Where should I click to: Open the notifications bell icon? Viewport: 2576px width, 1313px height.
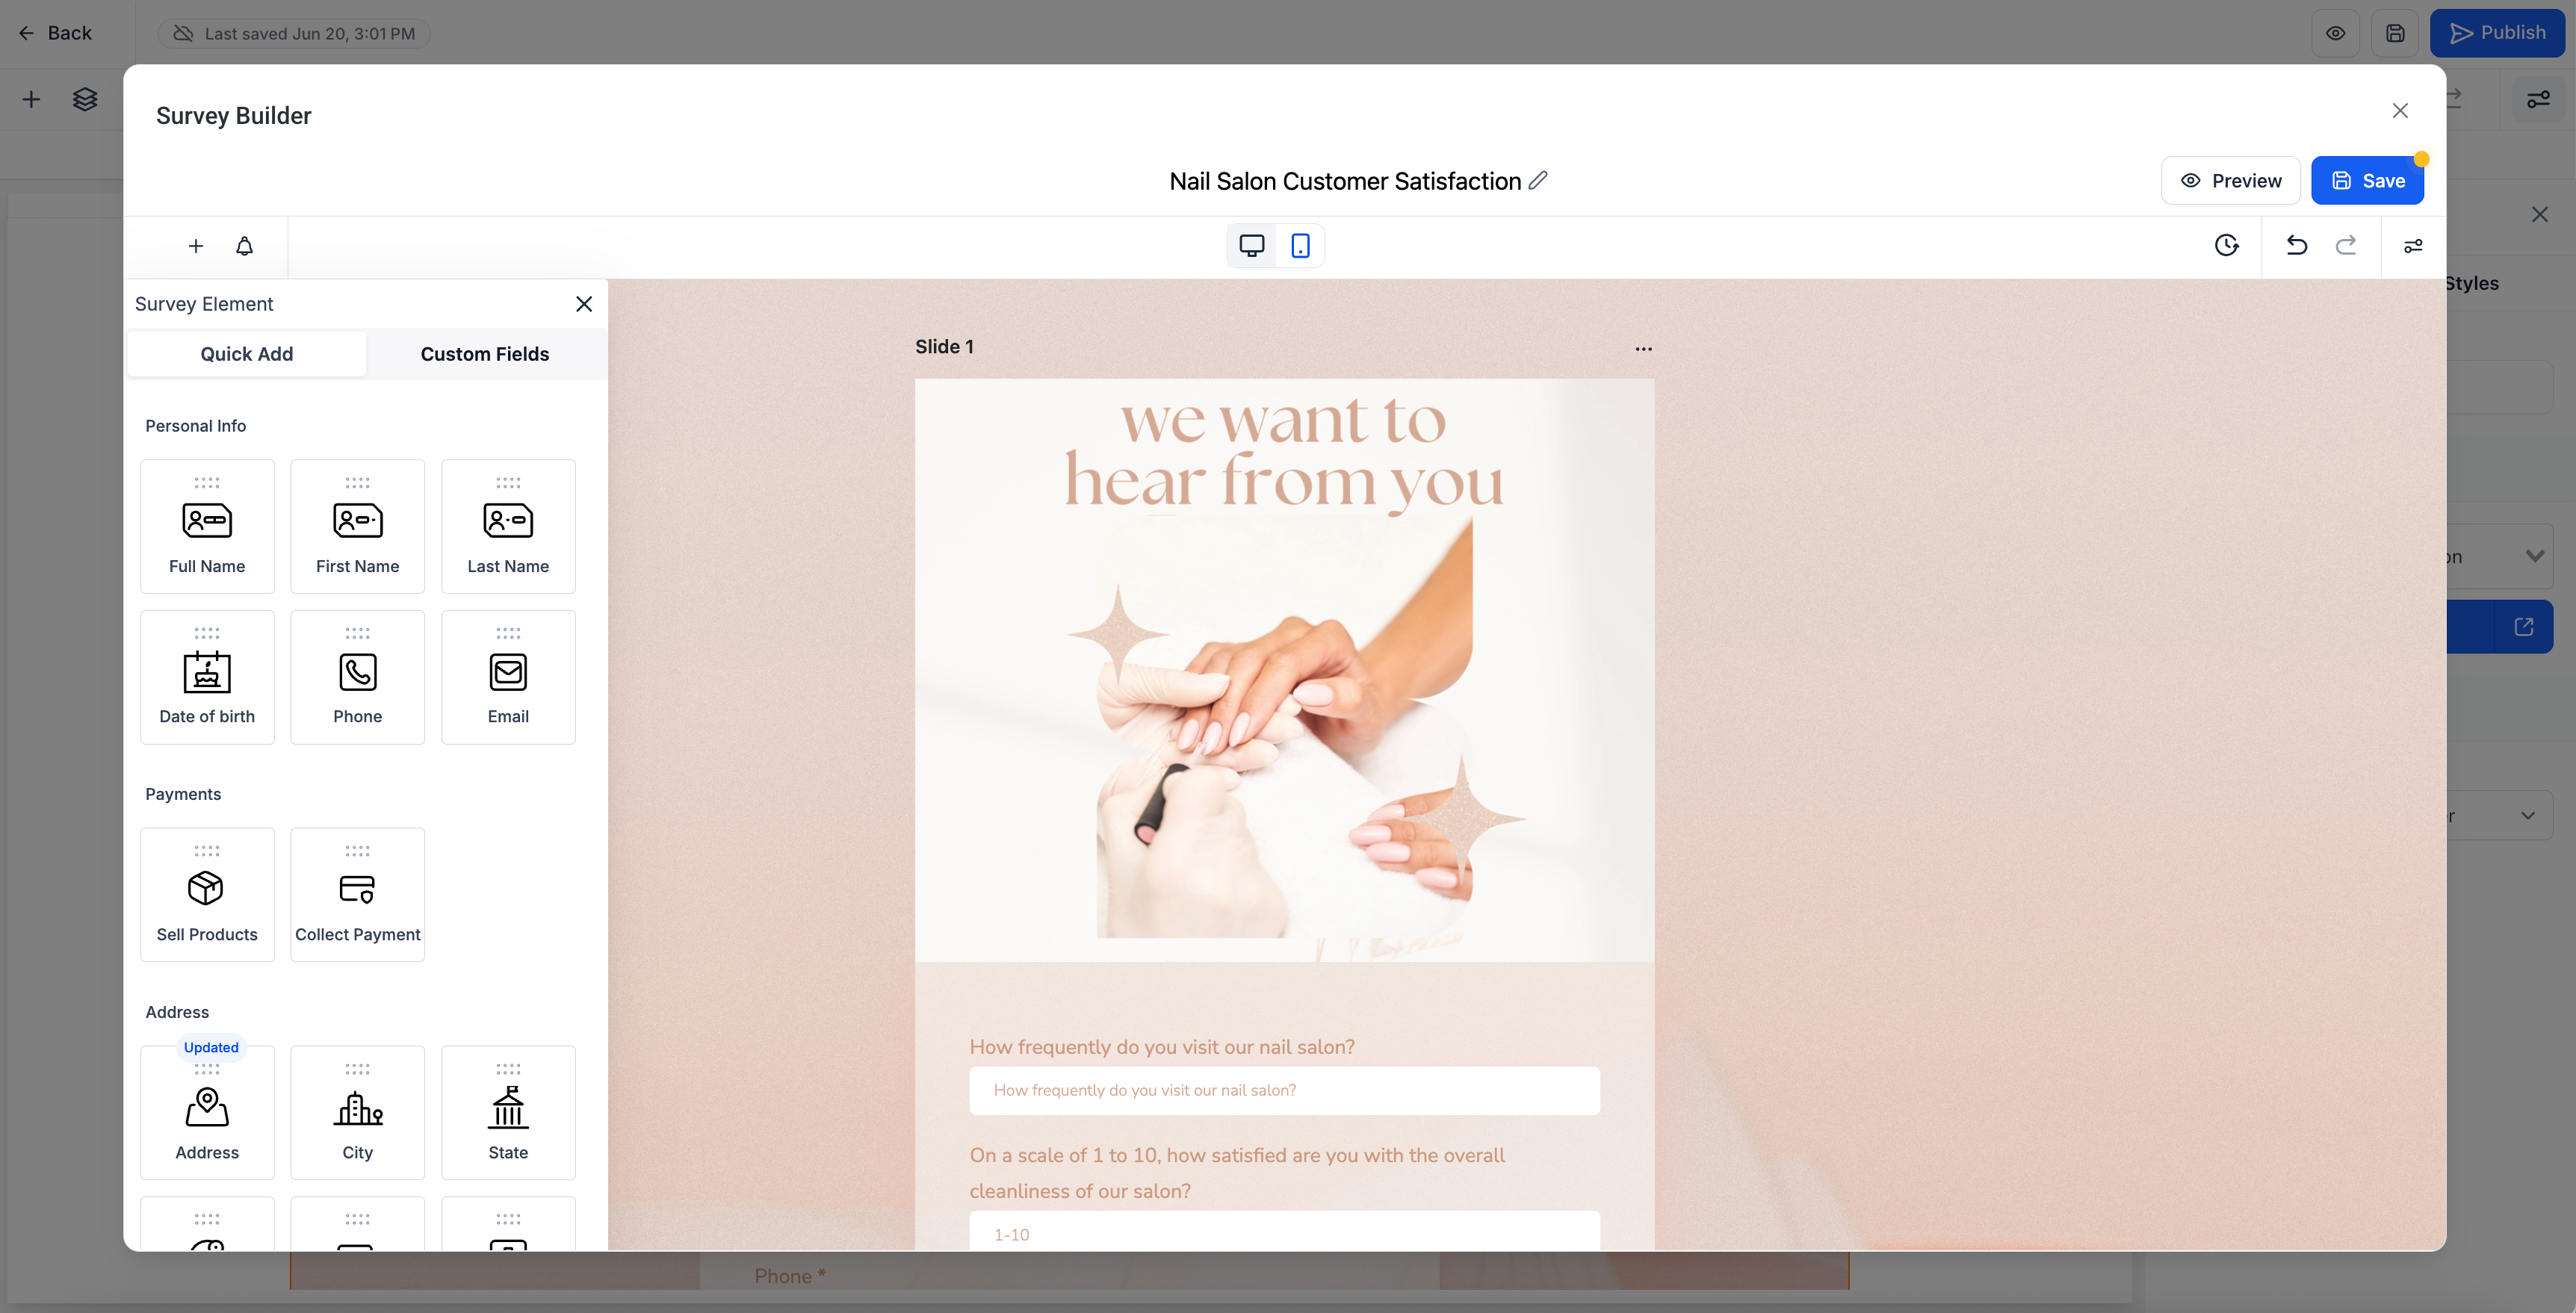click(x=244, y=246)
